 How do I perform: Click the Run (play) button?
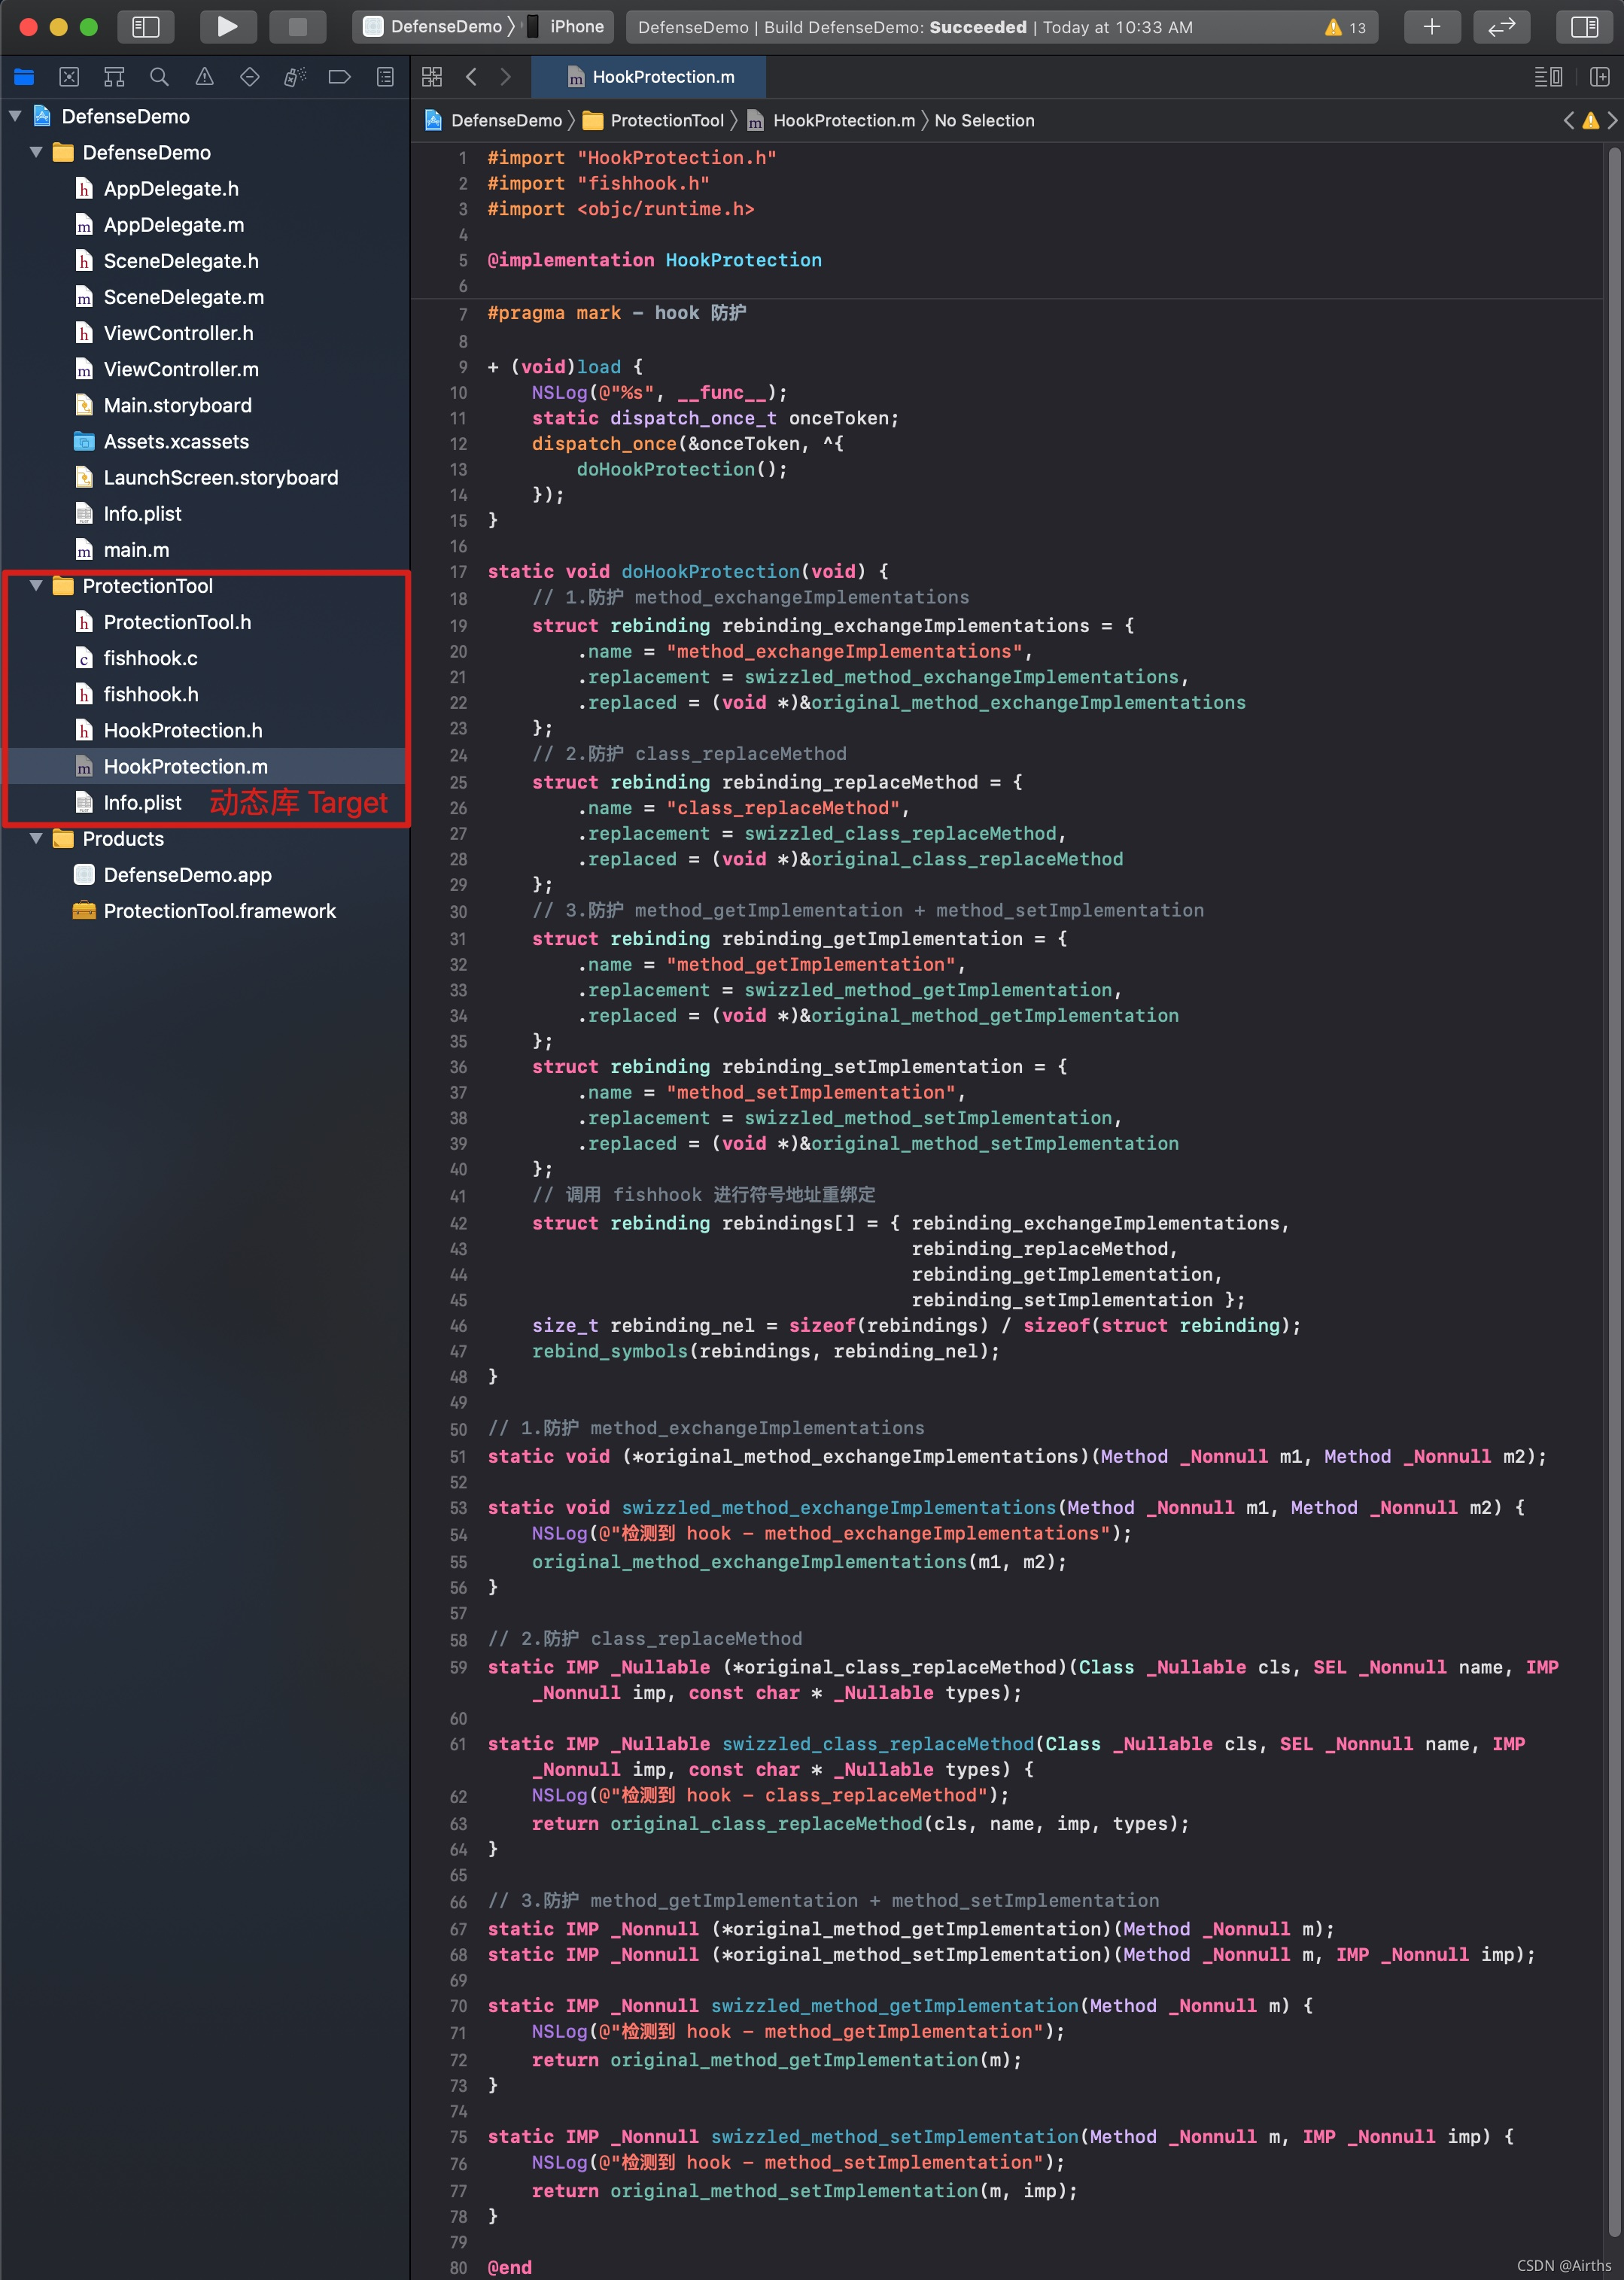coord(227,27)
